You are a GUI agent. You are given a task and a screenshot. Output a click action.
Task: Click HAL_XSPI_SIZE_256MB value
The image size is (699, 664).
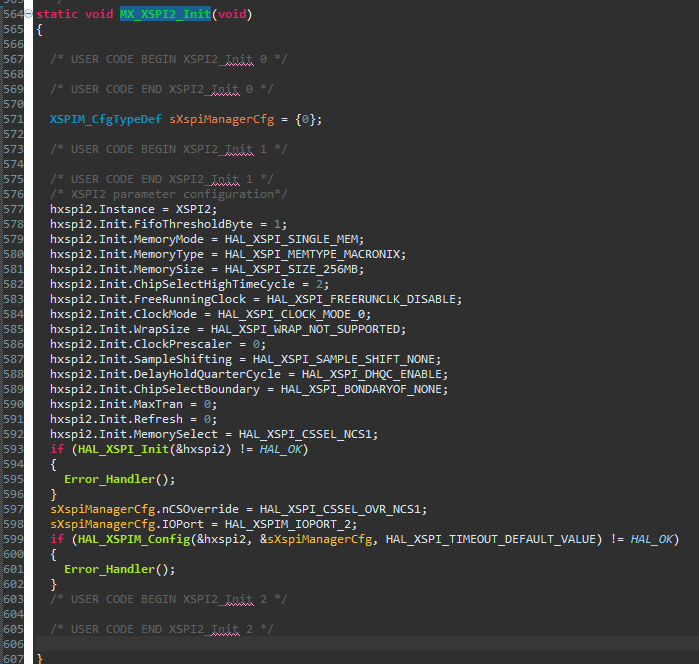pos(291,269)
